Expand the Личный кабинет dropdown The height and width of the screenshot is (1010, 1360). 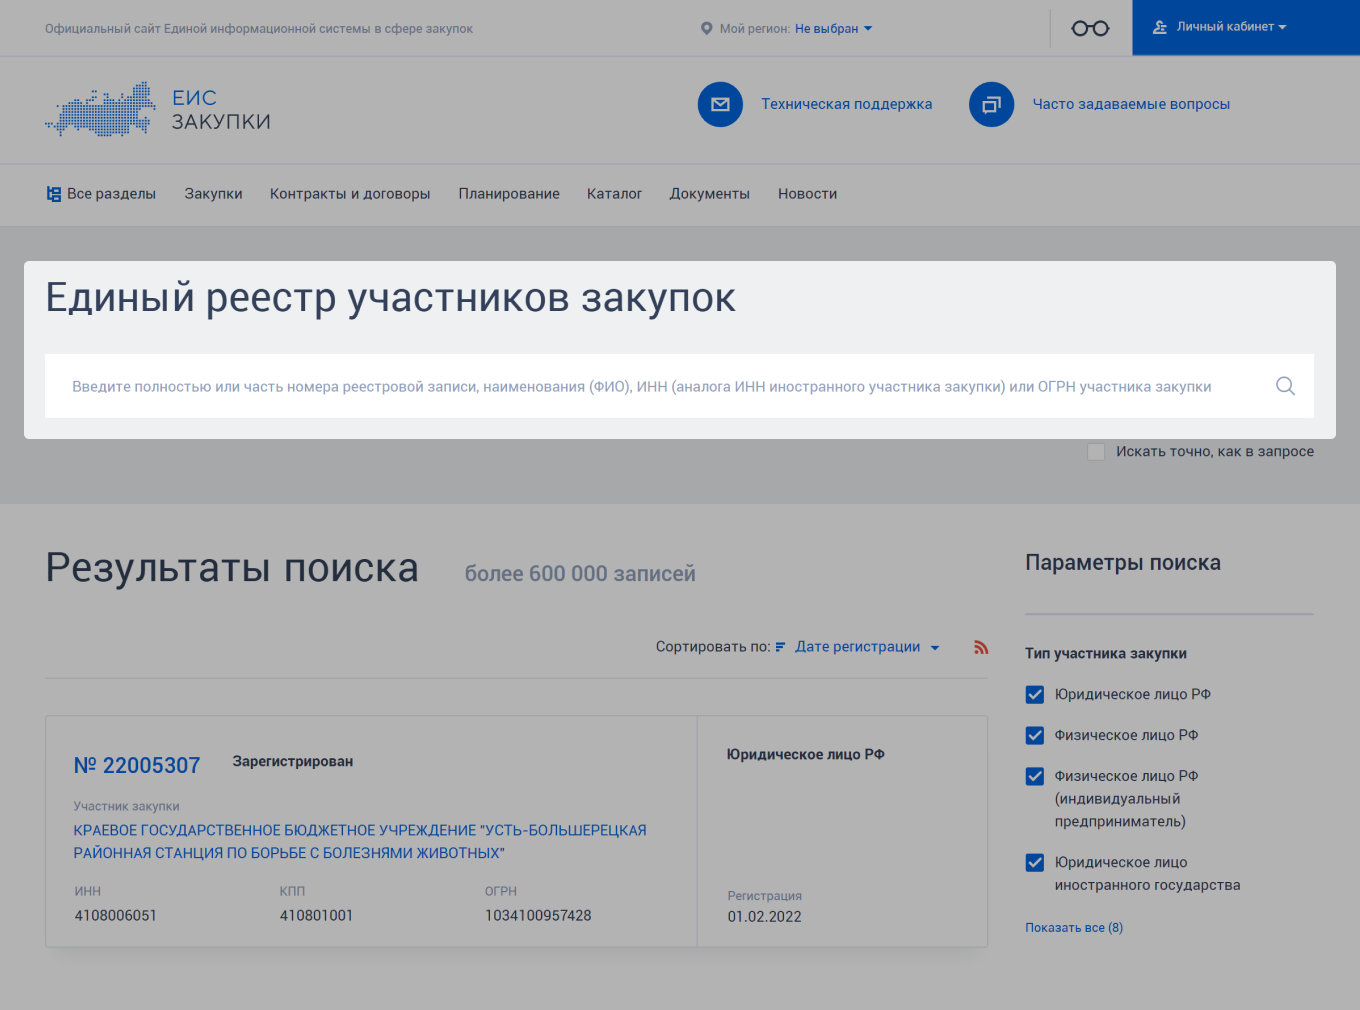pos(1231,27)
